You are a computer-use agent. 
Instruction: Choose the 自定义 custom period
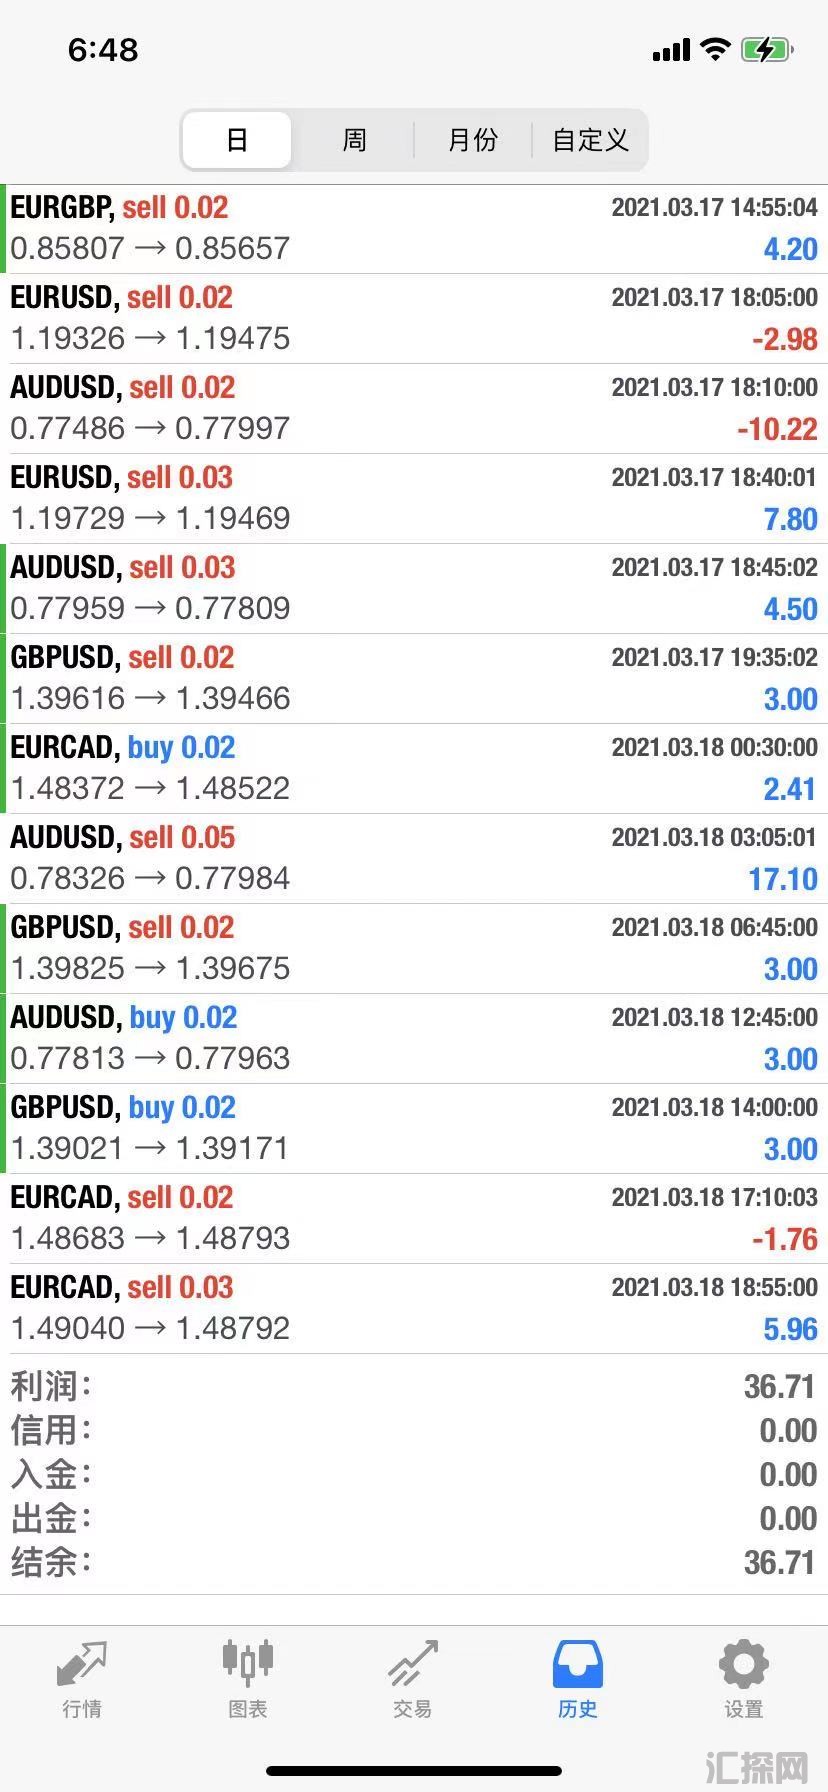click(x=590, y=140)
